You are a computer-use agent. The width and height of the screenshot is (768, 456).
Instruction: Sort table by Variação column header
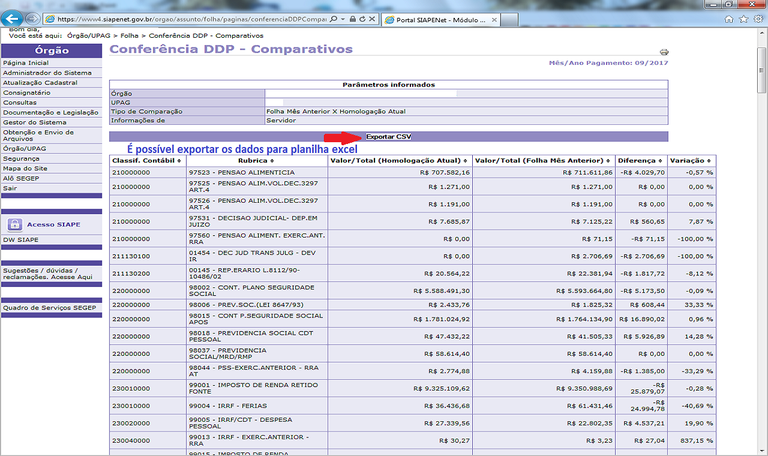tap(690, 159)
